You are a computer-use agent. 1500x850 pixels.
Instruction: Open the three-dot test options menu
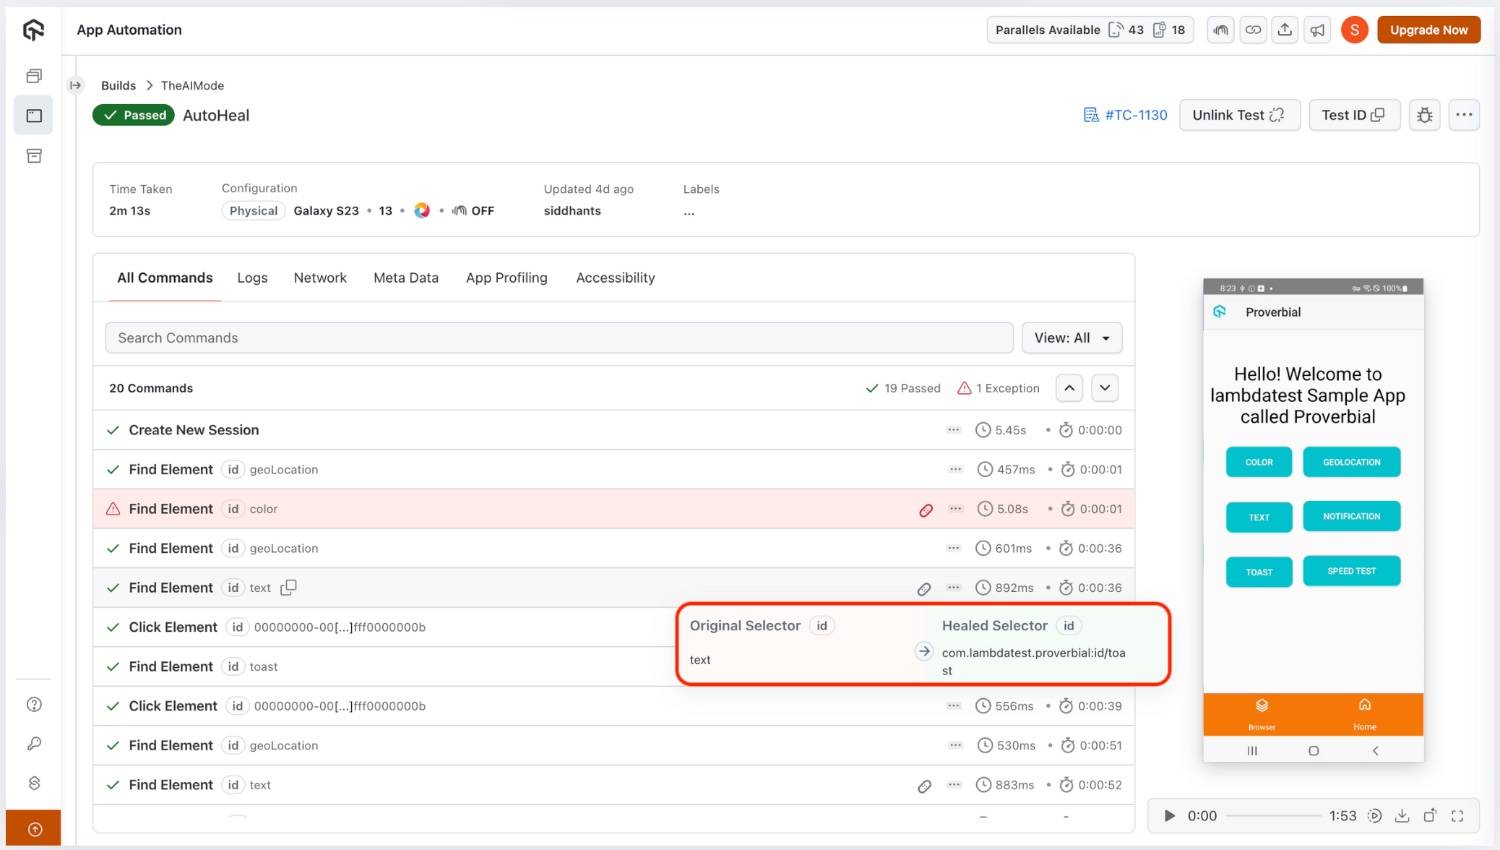pos(1464,115)
